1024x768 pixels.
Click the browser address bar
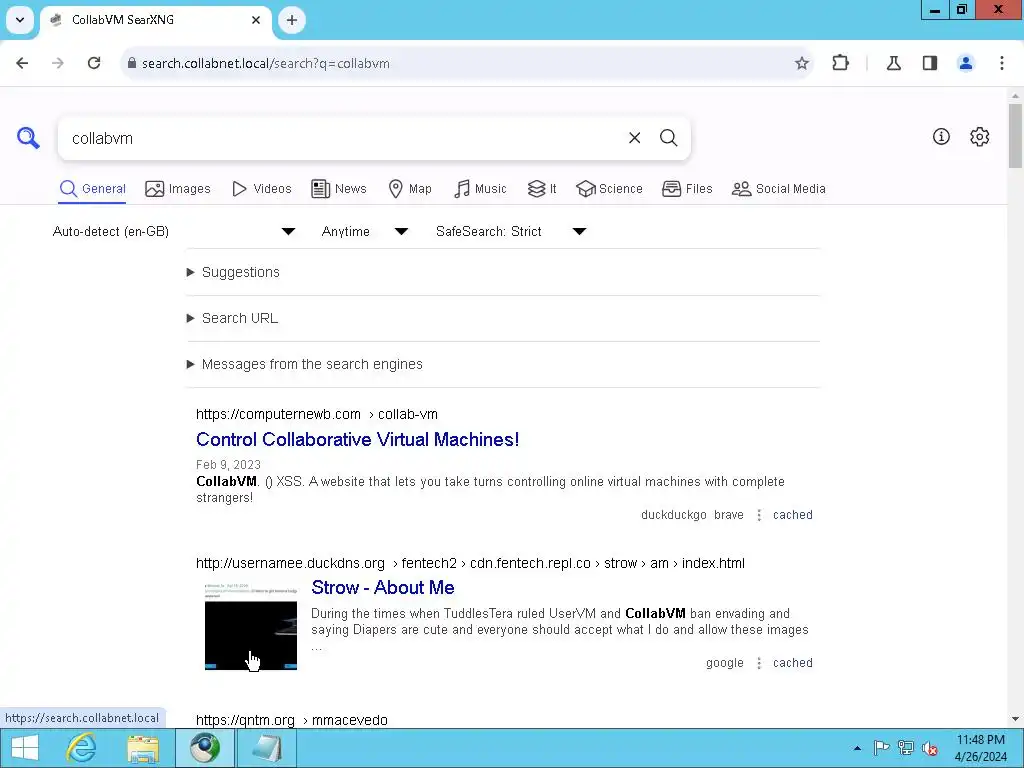457,63
